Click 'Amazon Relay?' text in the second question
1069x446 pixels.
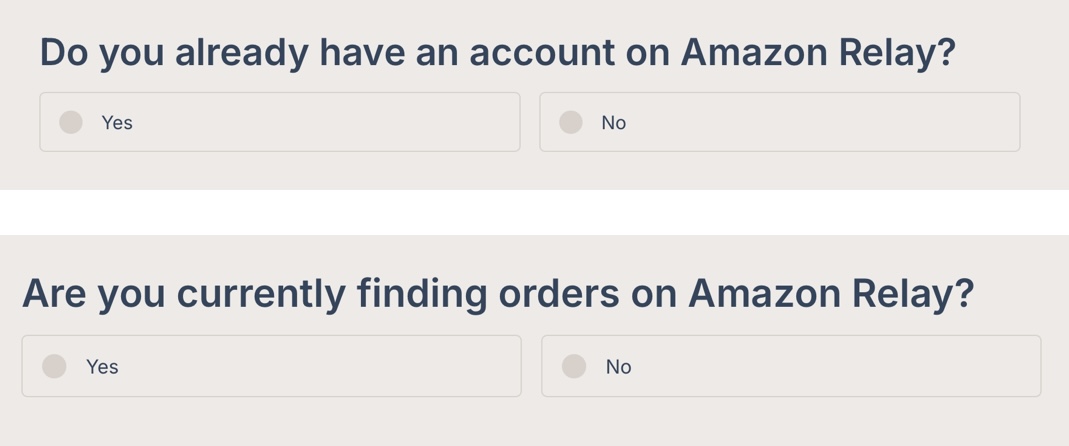[830, 293]
